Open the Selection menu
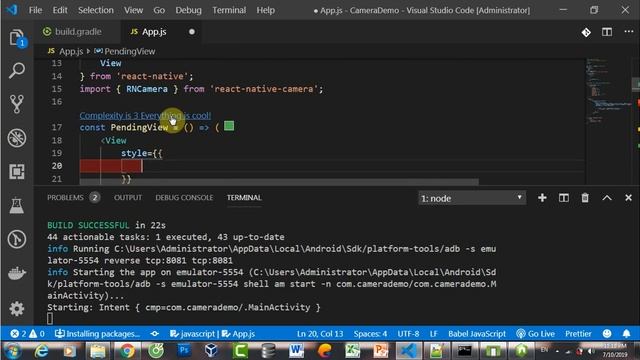 point(96,10)
